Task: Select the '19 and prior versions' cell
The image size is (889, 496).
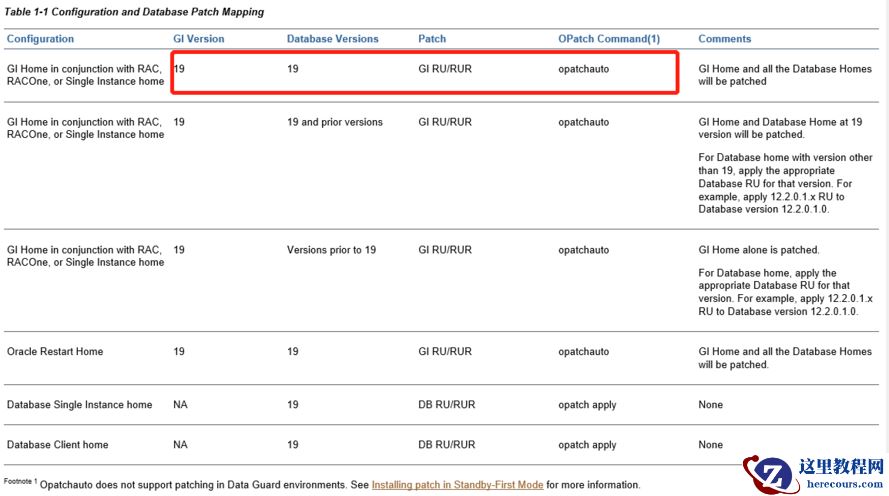Action: coord(335,122)
